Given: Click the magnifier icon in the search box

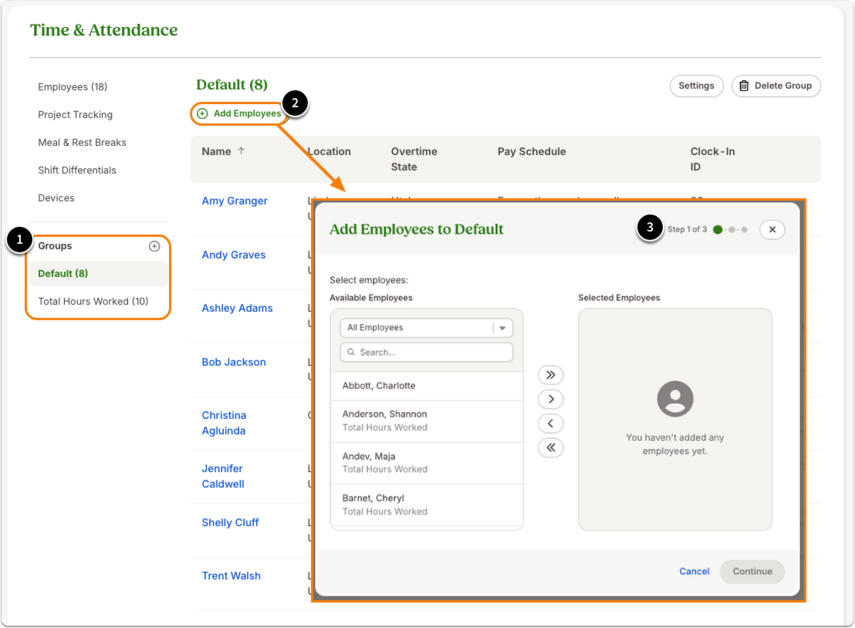Looking at the screenshot, I should coord(351,352).
